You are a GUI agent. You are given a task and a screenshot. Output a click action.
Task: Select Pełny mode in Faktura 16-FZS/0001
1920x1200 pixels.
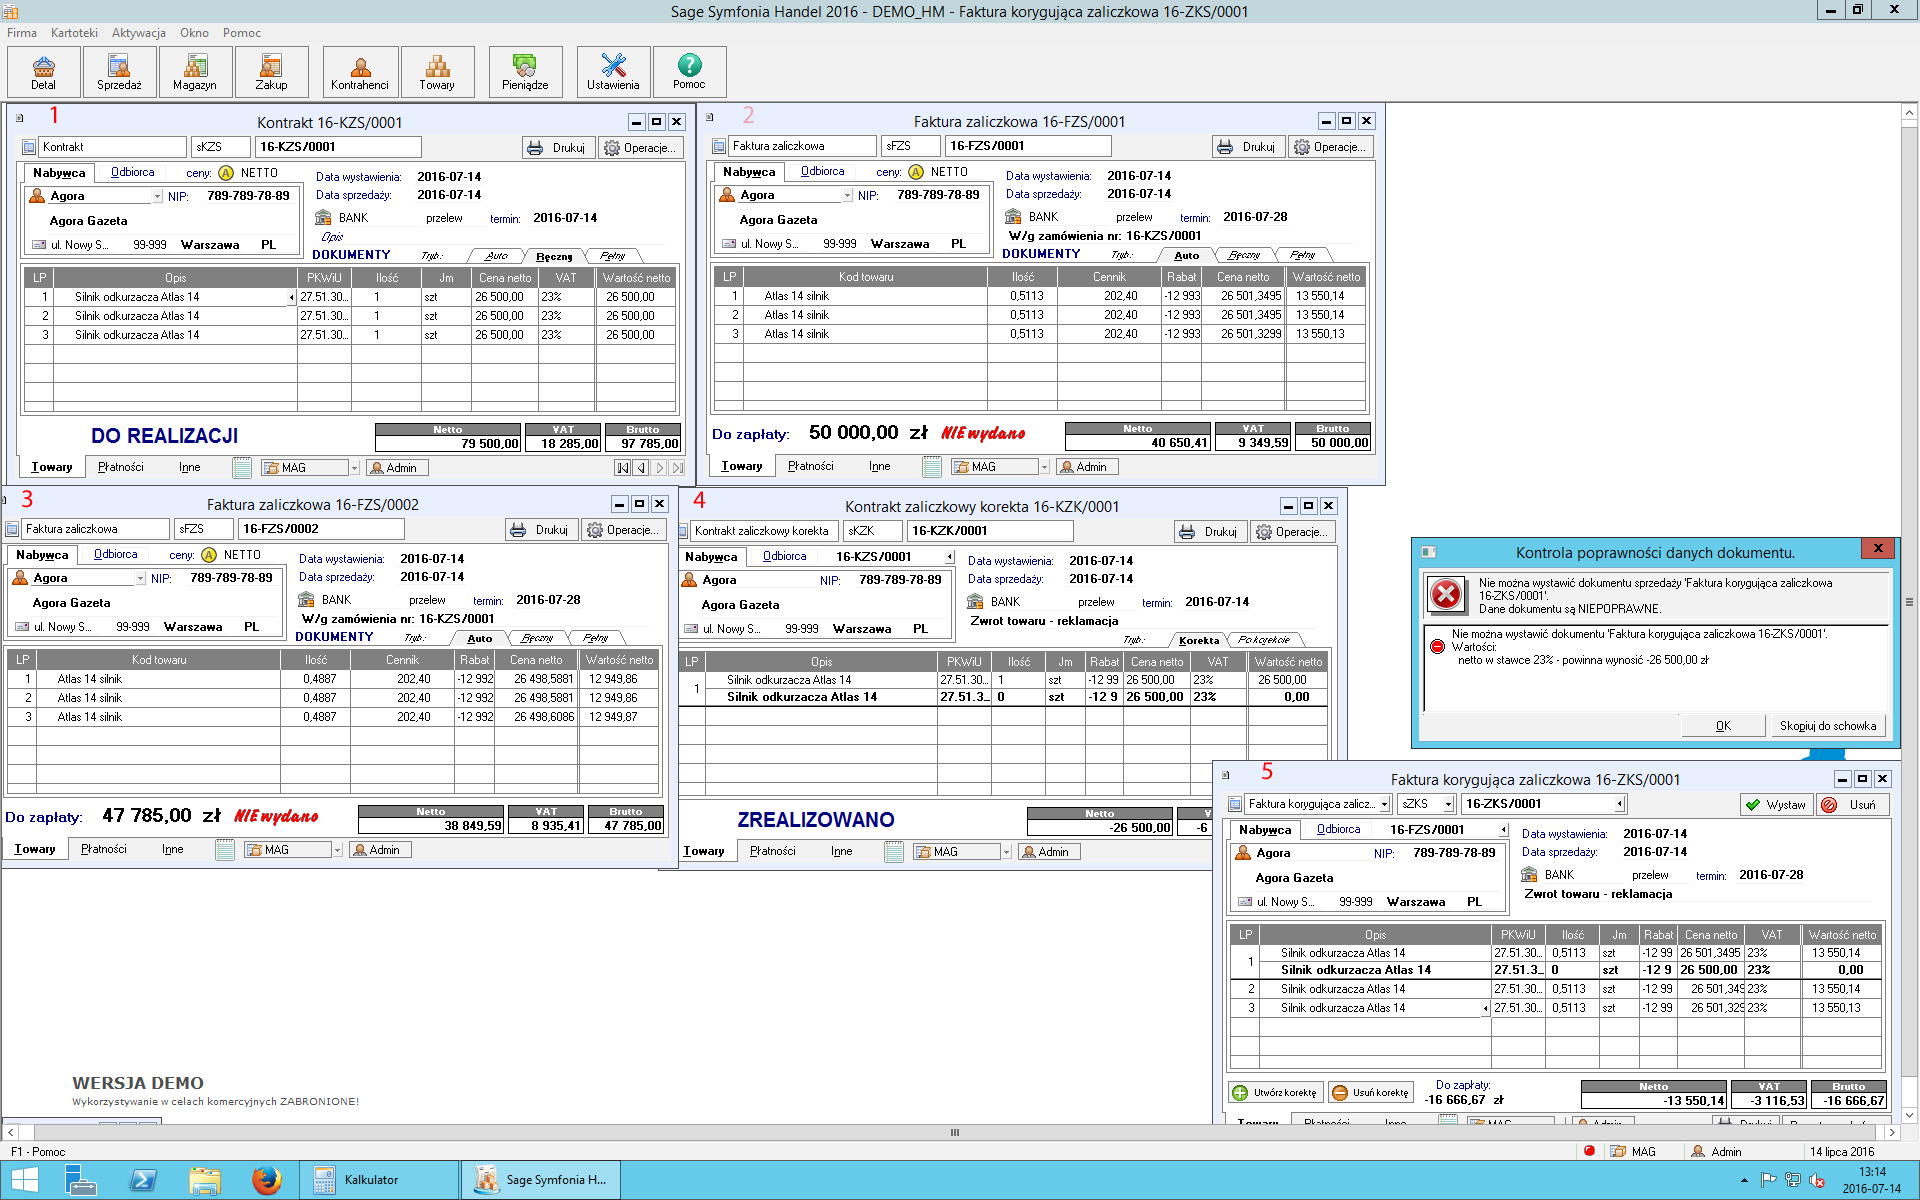pyautogui.click(x=1302, y=255)
